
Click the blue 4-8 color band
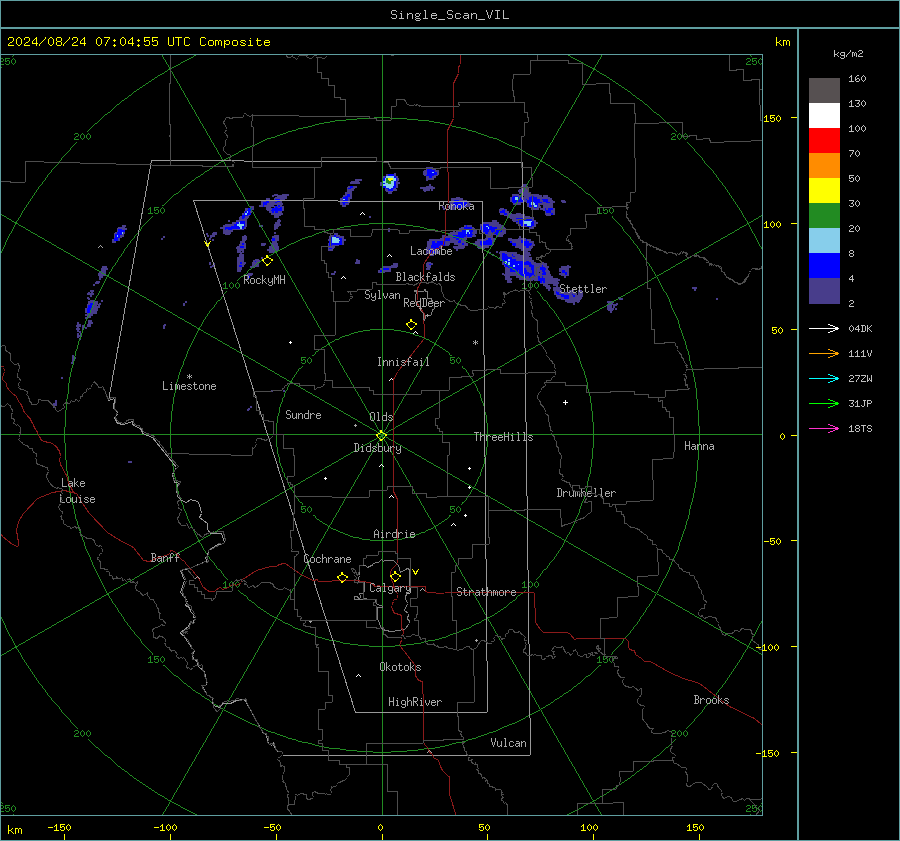(824, 266)
